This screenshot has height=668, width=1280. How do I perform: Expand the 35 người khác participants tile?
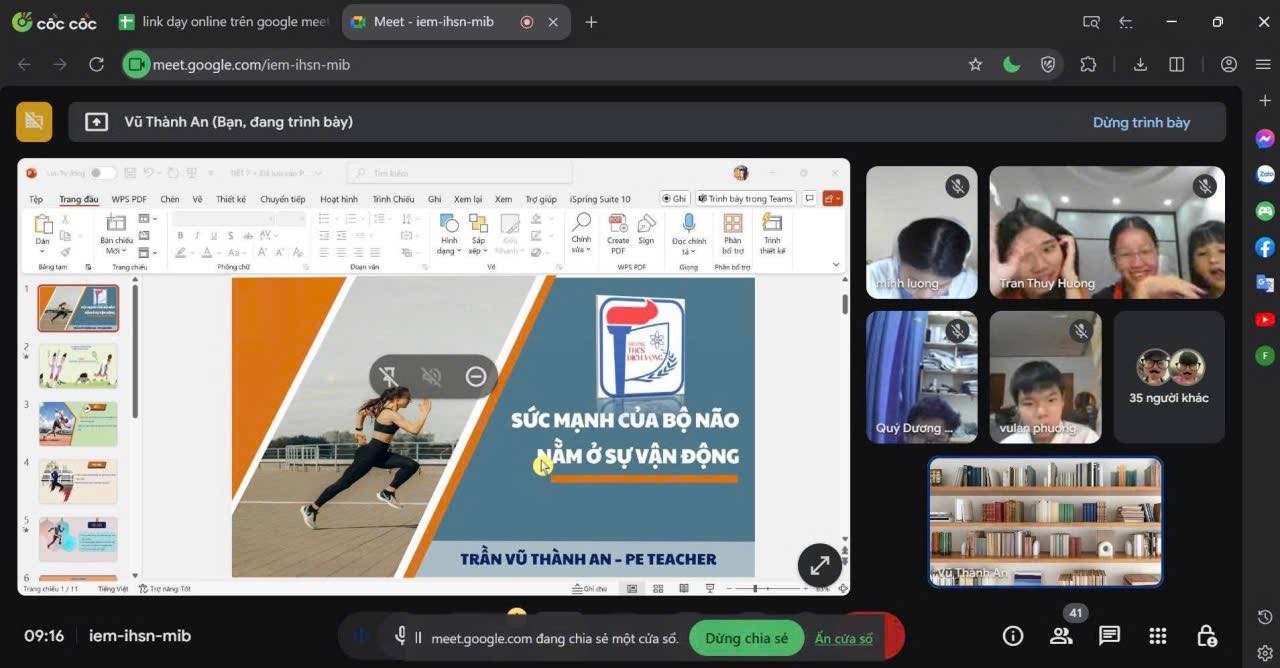tap(1169, 377)
